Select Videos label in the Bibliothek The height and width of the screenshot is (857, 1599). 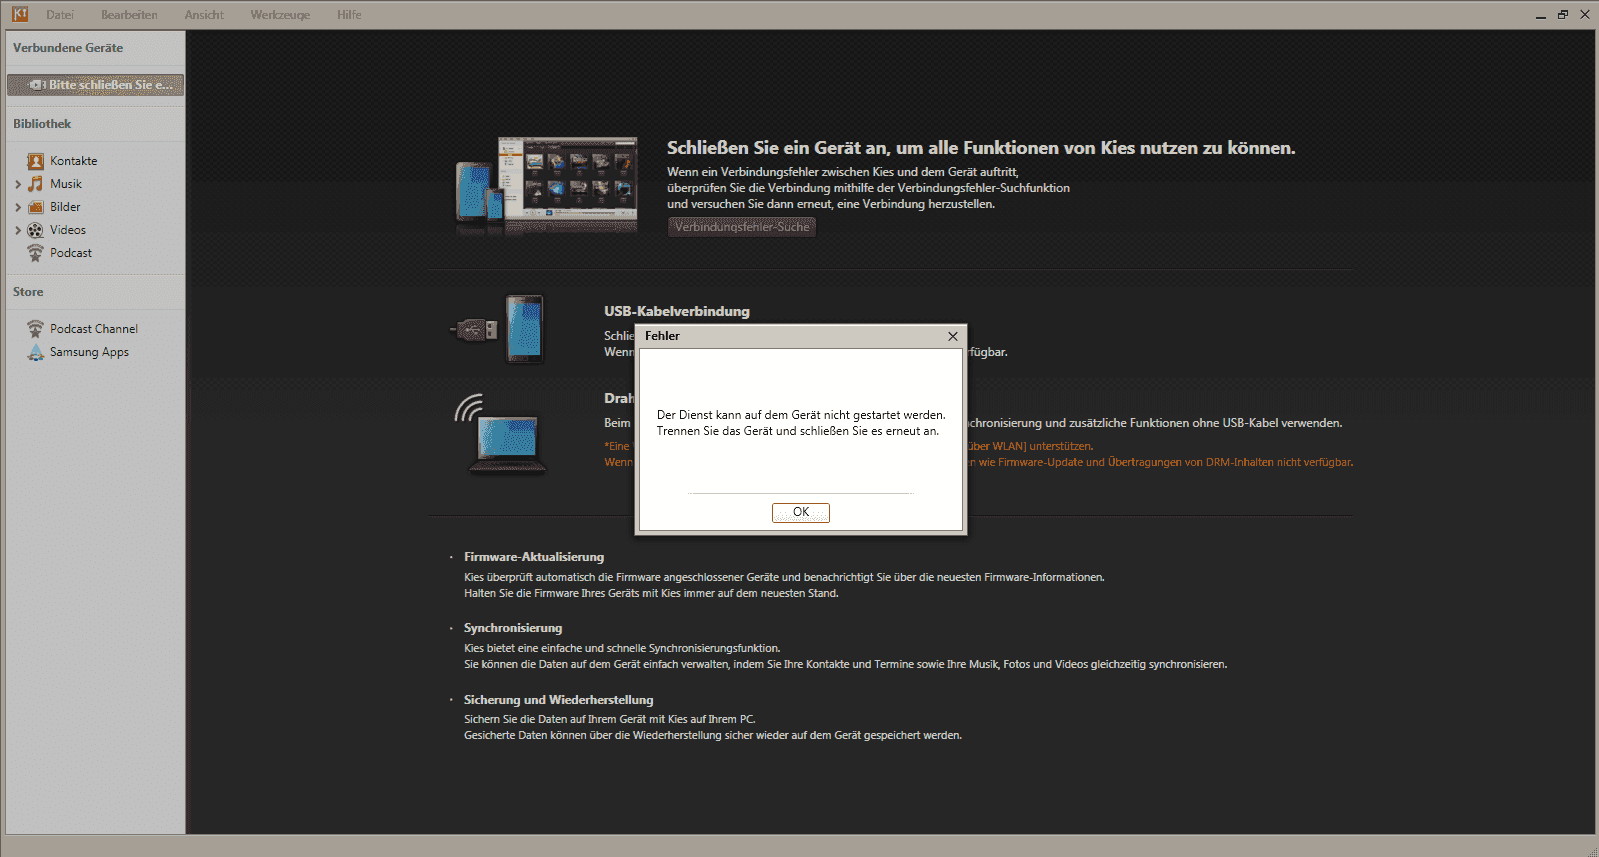tap(68, 230)
